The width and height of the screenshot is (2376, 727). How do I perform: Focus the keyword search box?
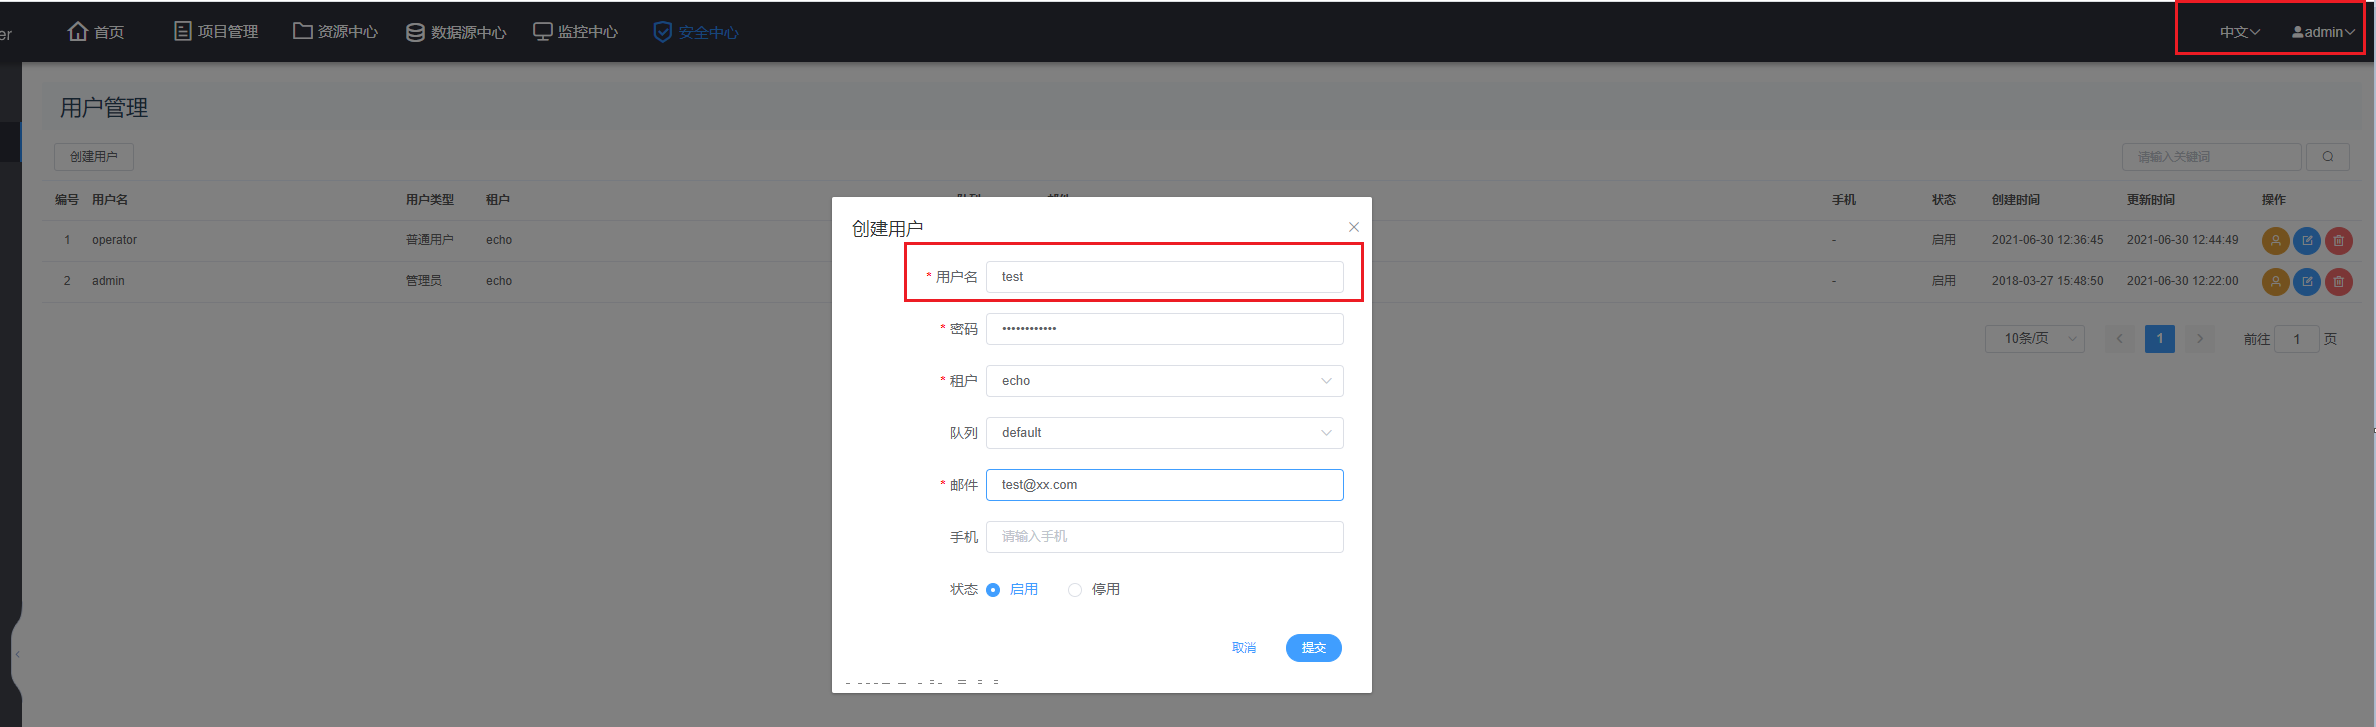2212,157
